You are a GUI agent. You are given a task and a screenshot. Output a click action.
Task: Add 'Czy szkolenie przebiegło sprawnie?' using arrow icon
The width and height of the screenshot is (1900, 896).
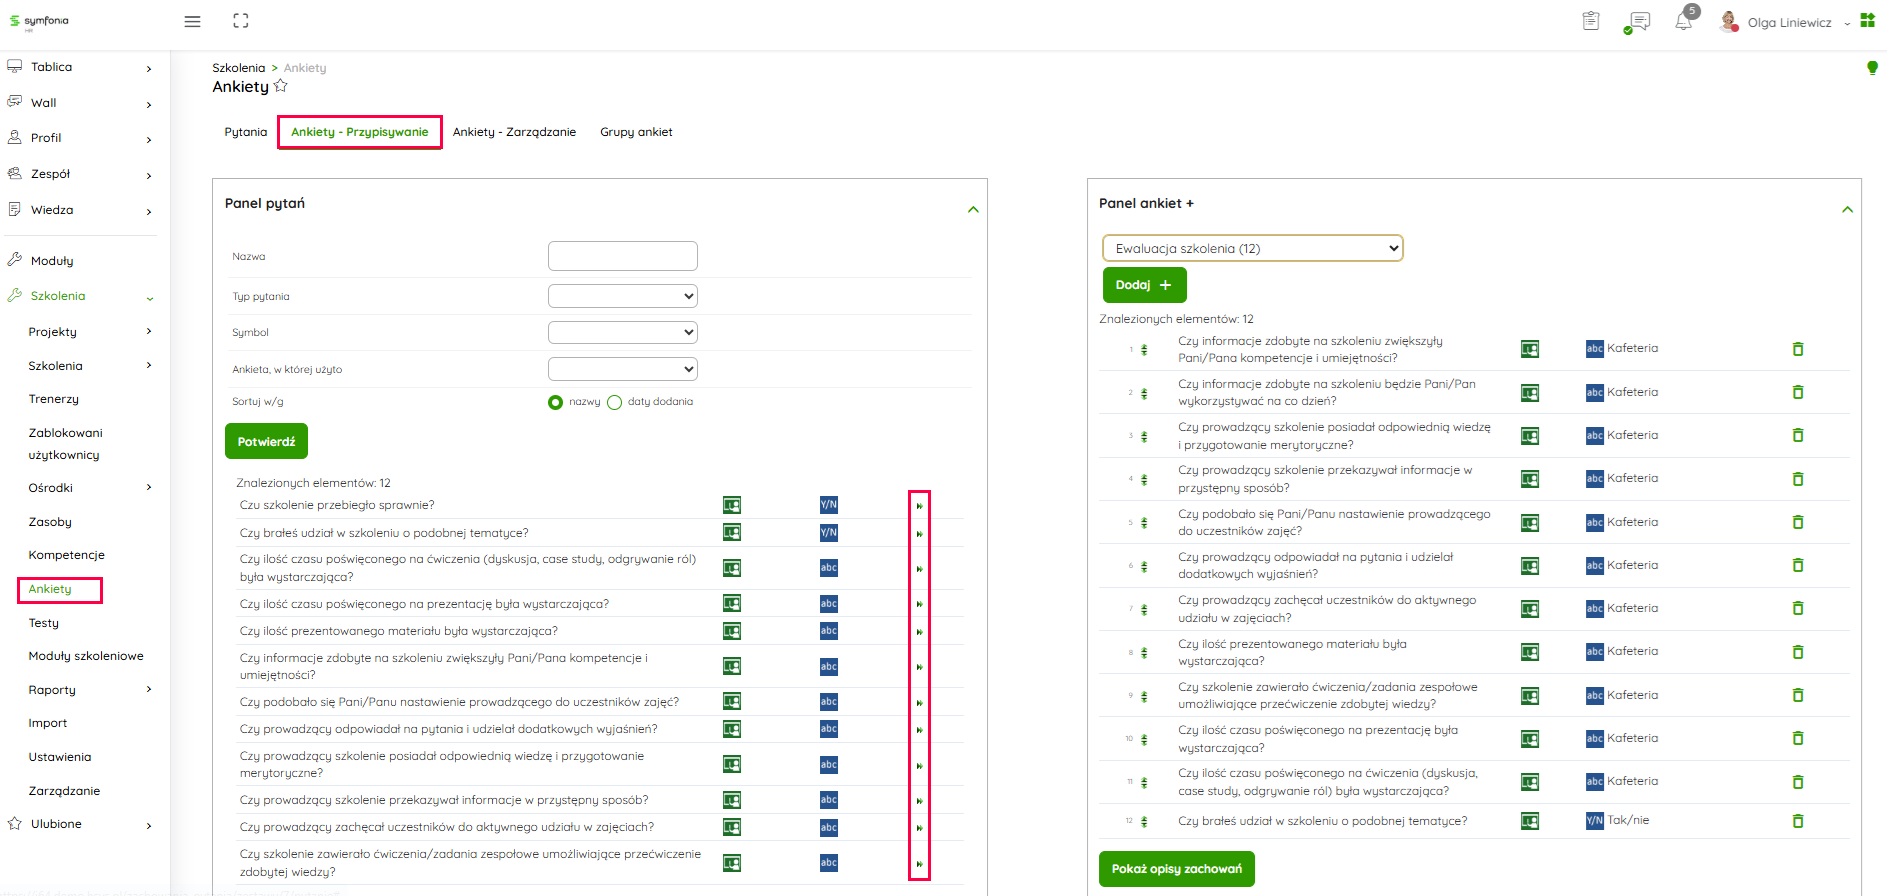point(919,506)
